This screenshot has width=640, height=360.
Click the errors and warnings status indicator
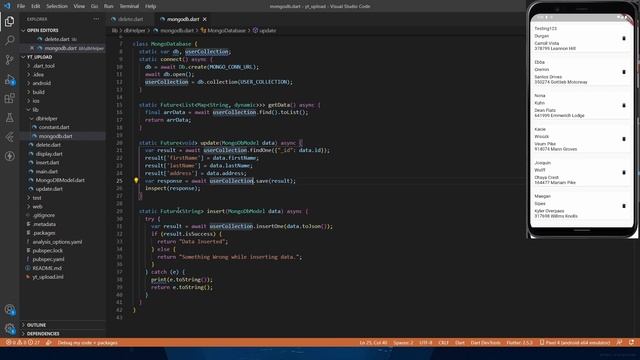coord(23,342)
